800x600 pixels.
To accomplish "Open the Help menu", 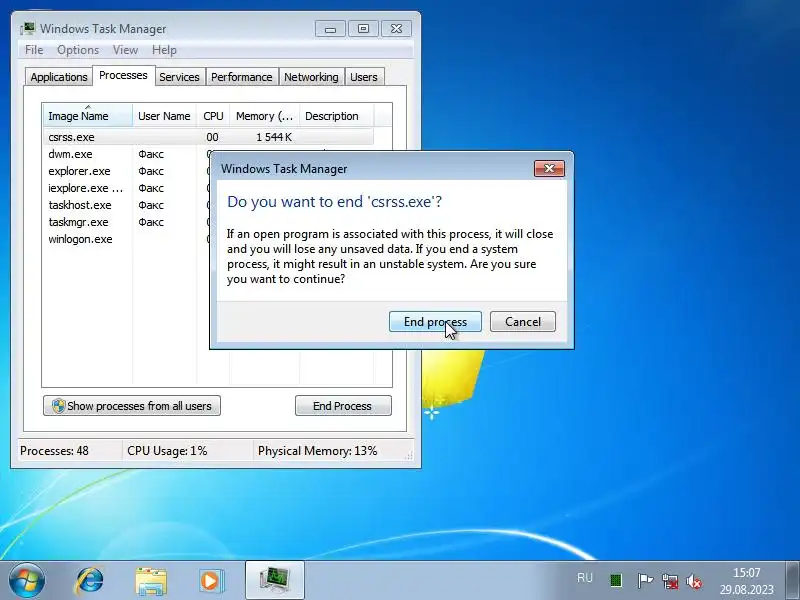I will [164, 50].
